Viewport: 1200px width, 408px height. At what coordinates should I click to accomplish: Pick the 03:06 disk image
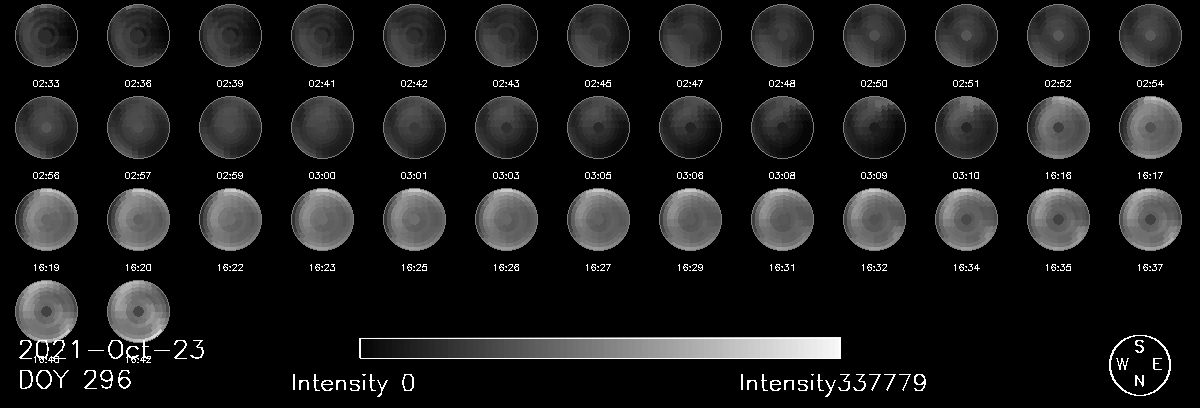(690, 127)
